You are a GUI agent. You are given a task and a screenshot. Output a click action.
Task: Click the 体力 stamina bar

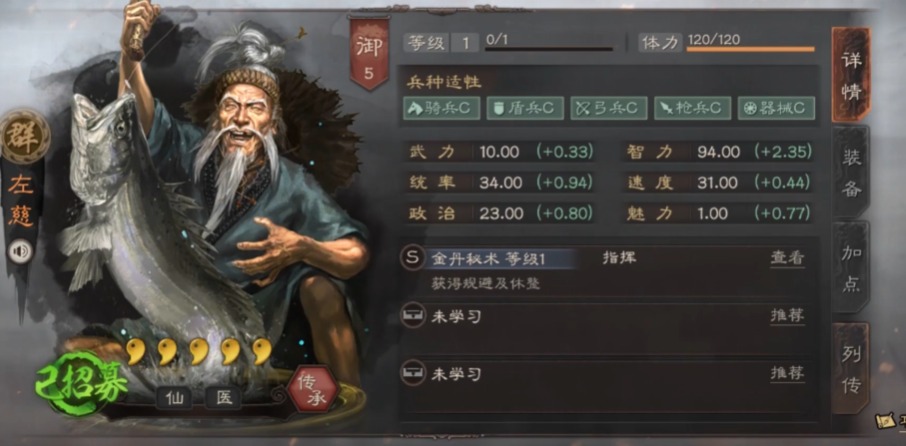pos(751,49)
